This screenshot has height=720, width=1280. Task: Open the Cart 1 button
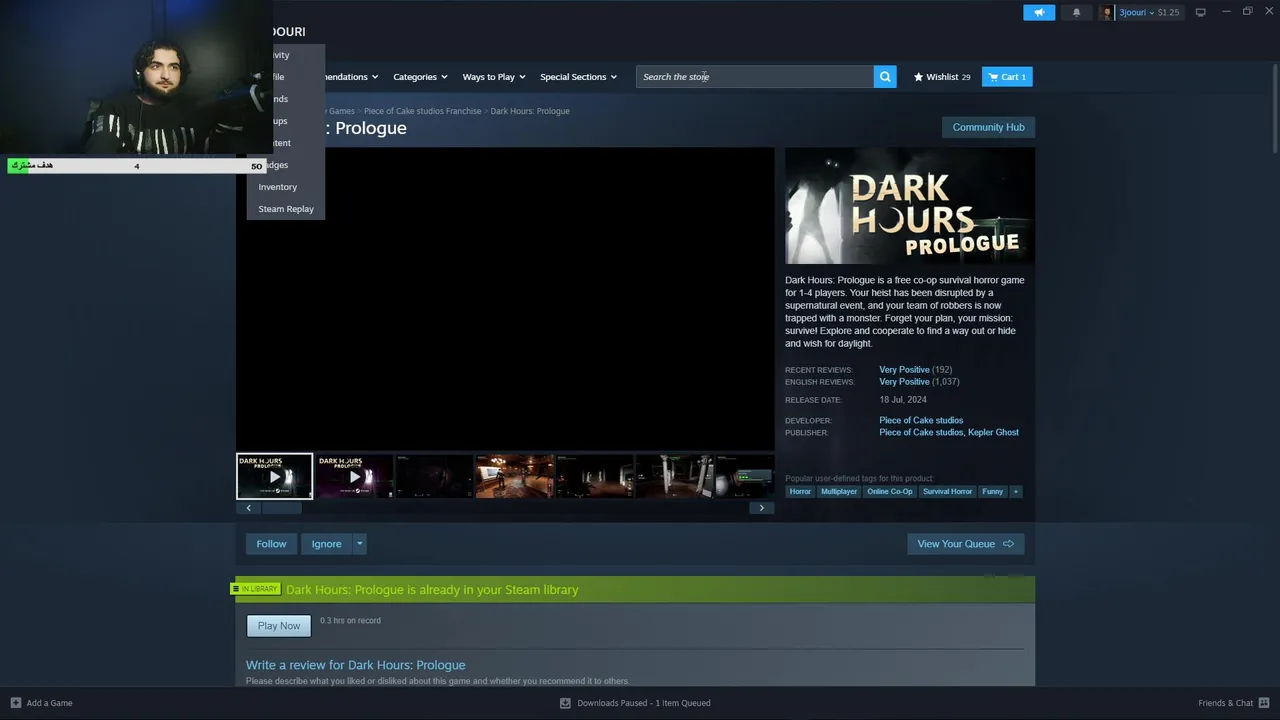coord(1007,77)
